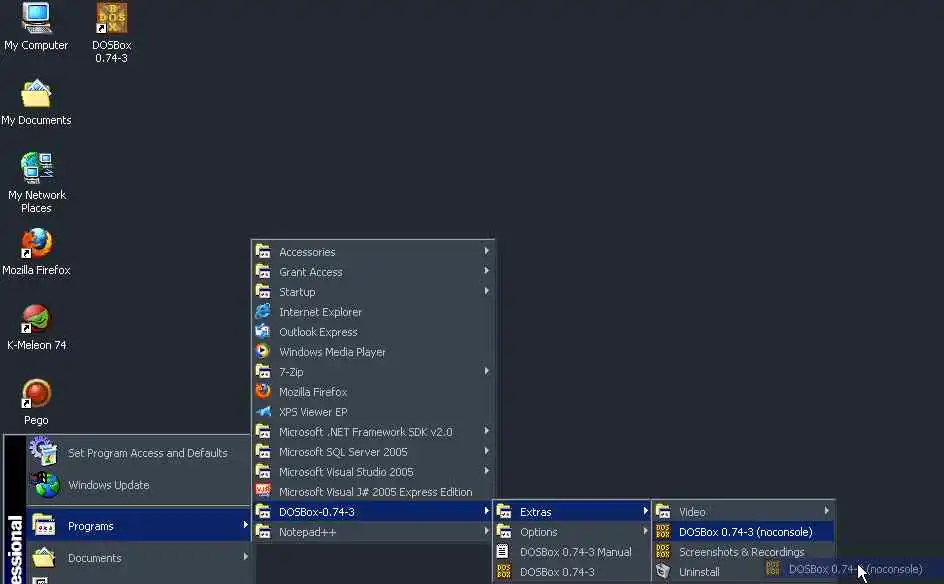Expand the Notepad++ submenu arrow
This screenshot has height=584, width=944.
point(486,531)
